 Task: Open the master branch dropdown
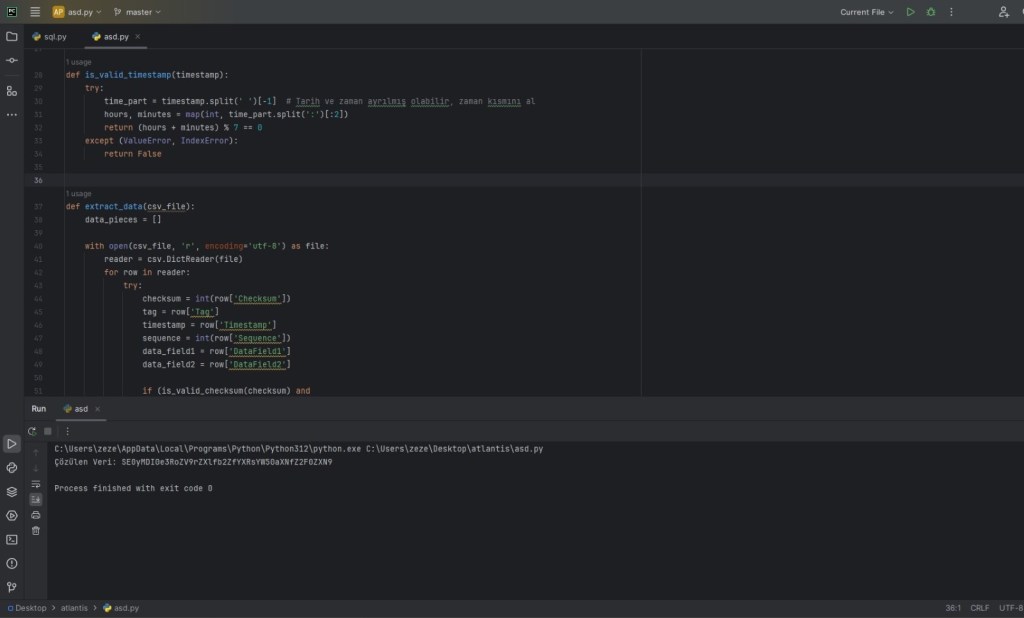coord(137,12)
